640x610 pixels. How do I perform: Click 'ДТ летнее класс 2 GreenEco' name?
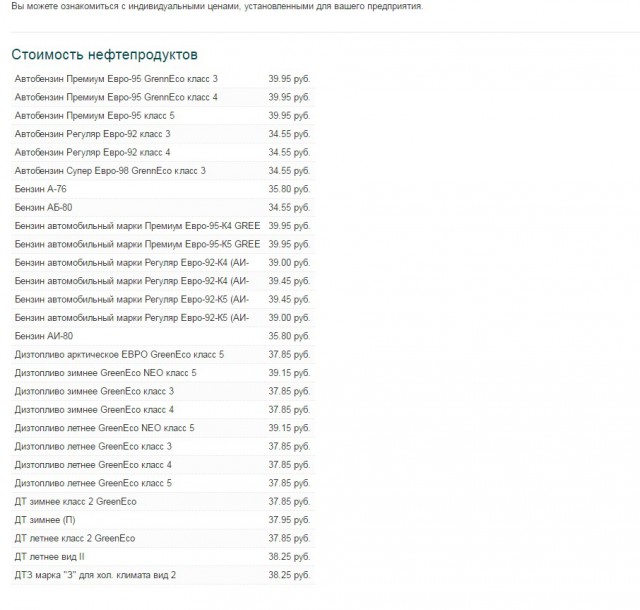[75, 538]
